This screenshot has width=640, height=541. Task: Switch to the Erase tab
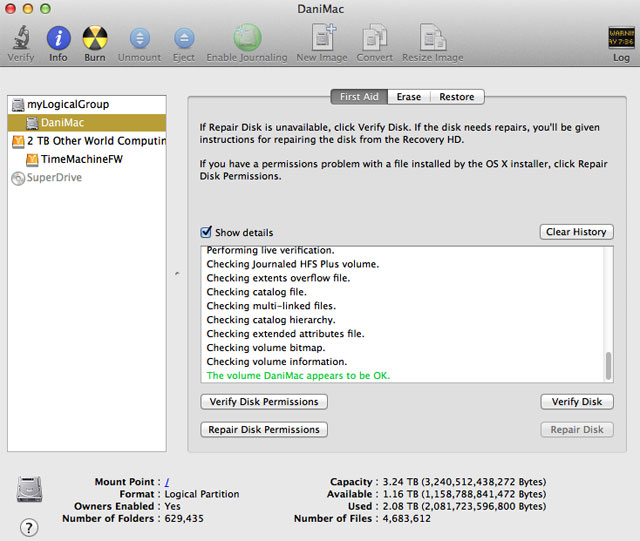click(x=409, y=97)
